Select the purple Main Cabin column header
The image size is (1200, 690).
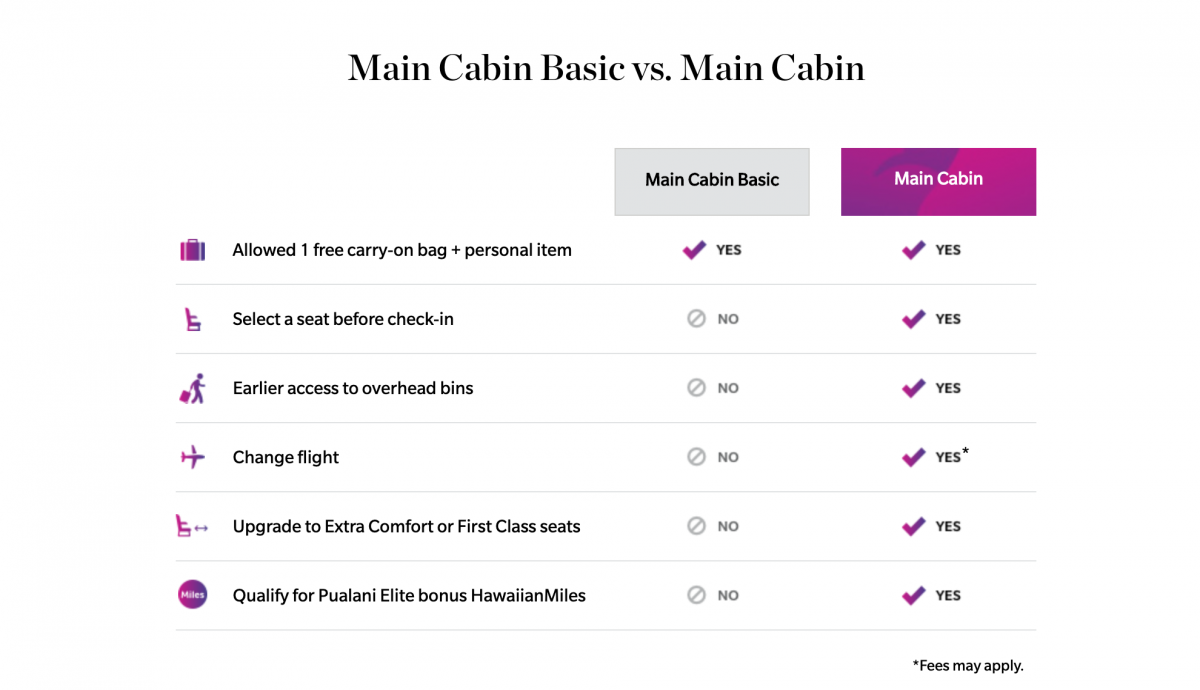point(938,181)
